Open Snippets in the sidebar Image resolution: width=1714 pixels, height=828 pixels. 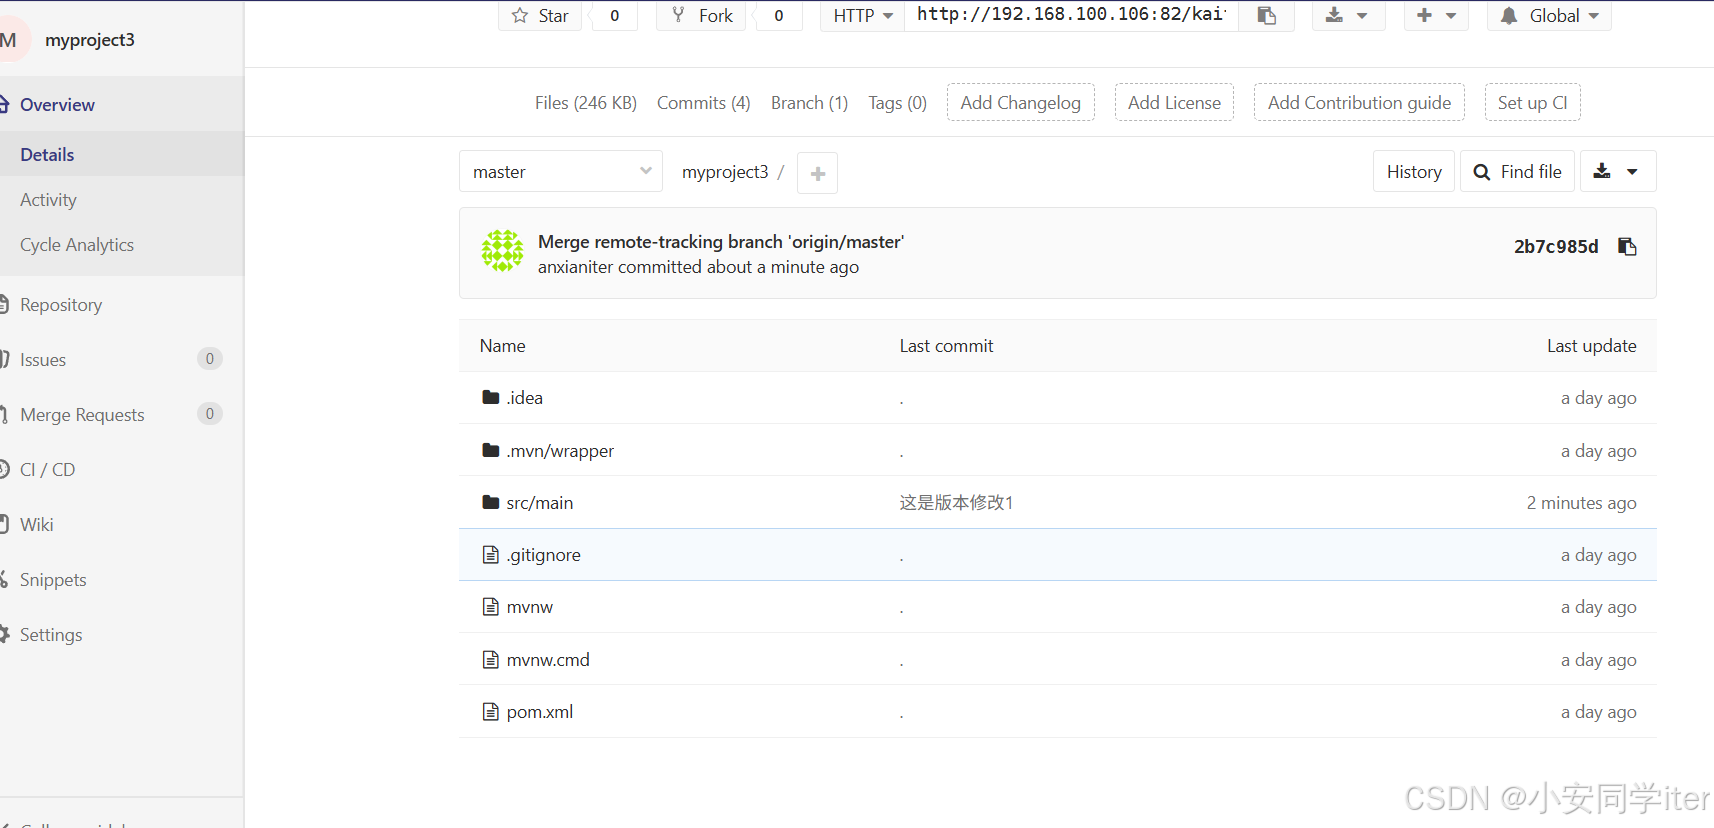53,580
